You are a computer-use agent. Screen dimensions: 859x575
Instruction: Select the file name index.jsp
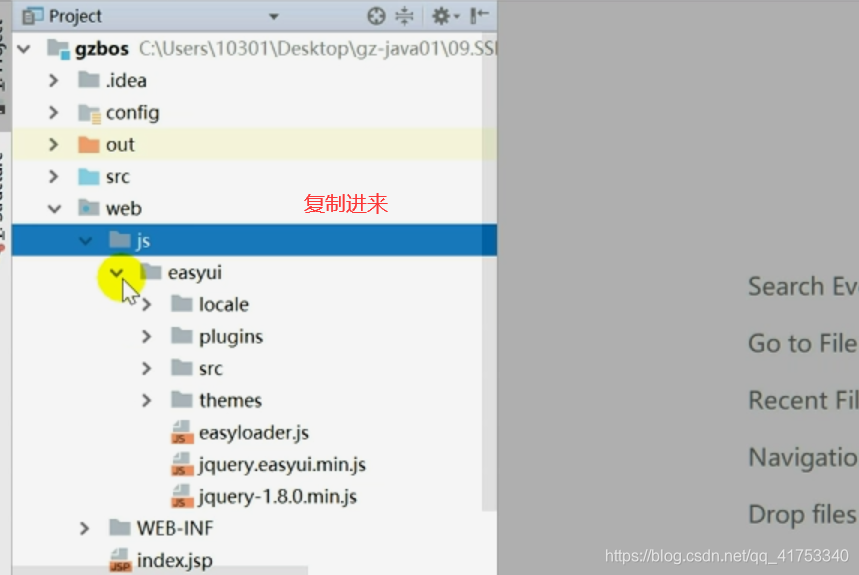coord(175,561)
